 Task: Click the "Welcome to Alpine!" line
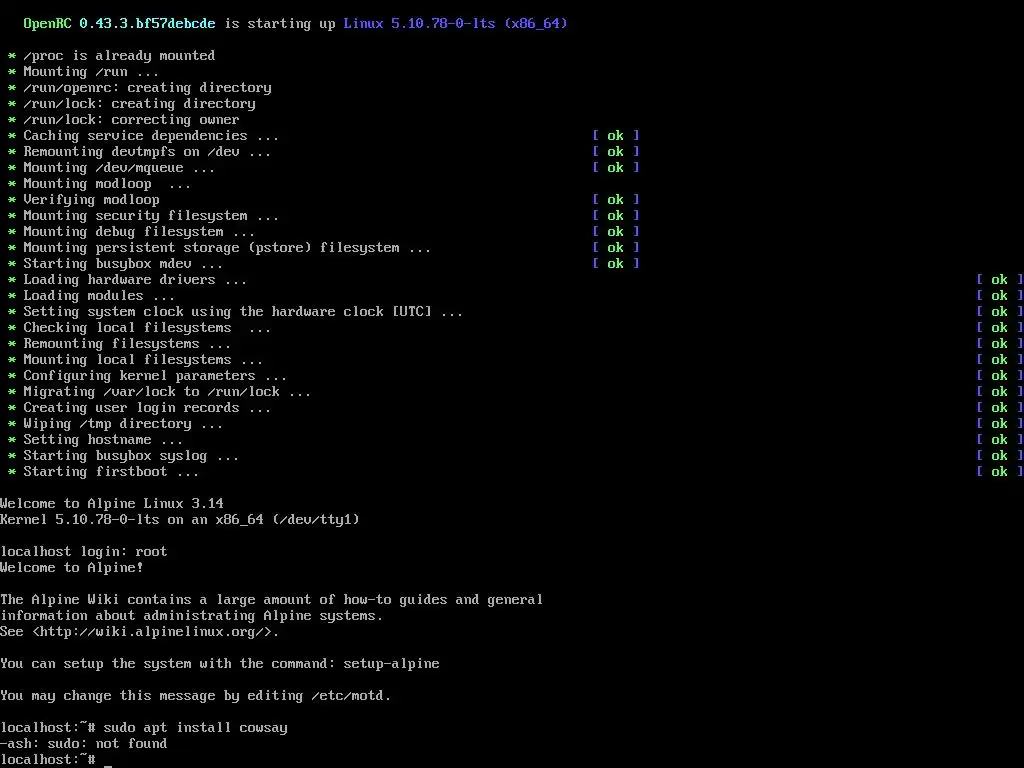tap(72, 568)
